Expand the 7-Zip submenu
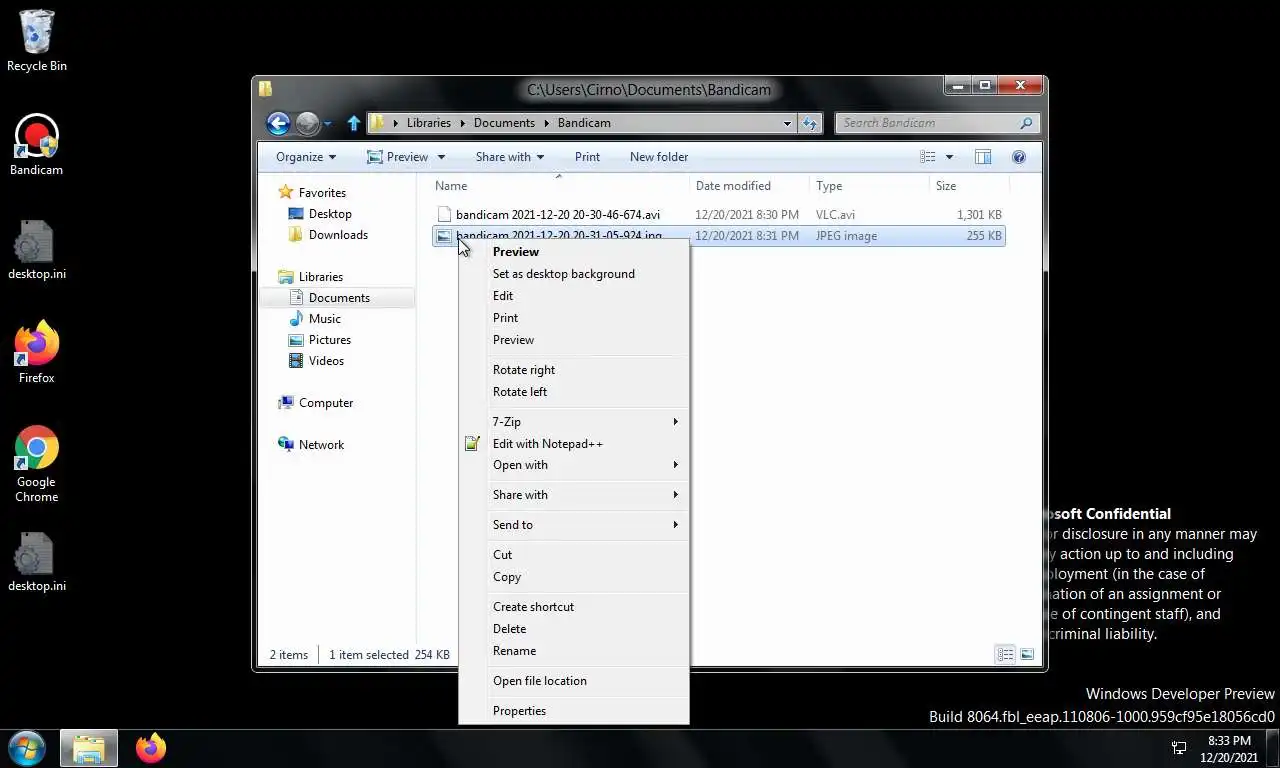 coord(574,422)
